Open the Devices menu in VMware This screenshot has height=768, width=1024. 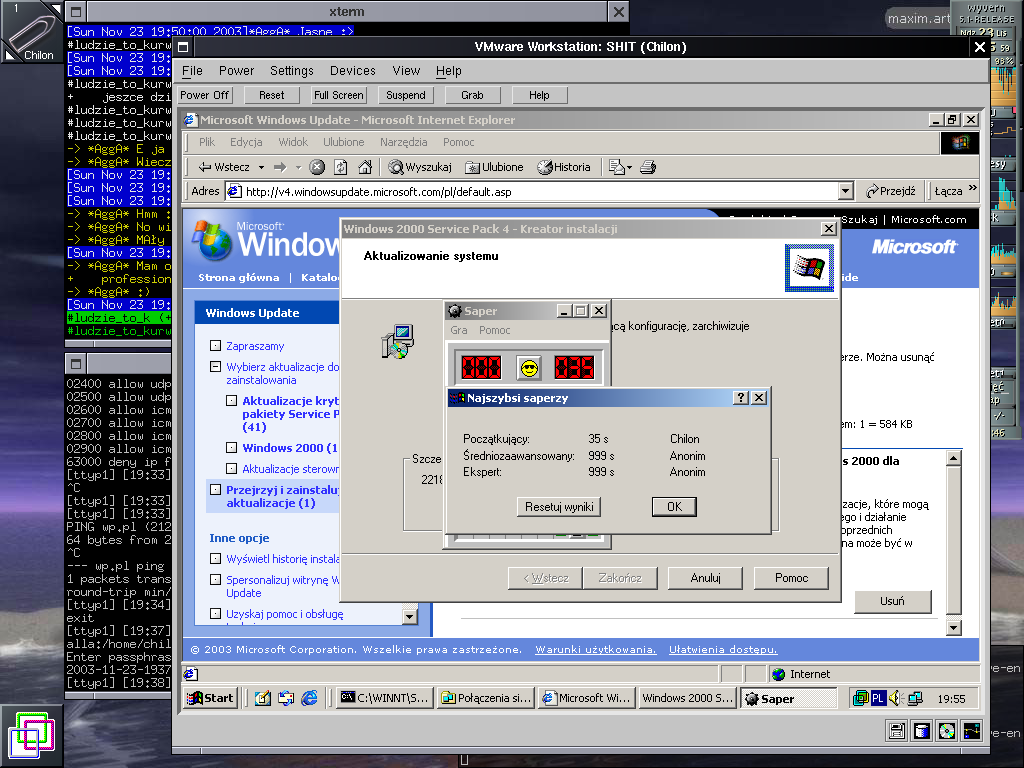click(x=352, y=71)
